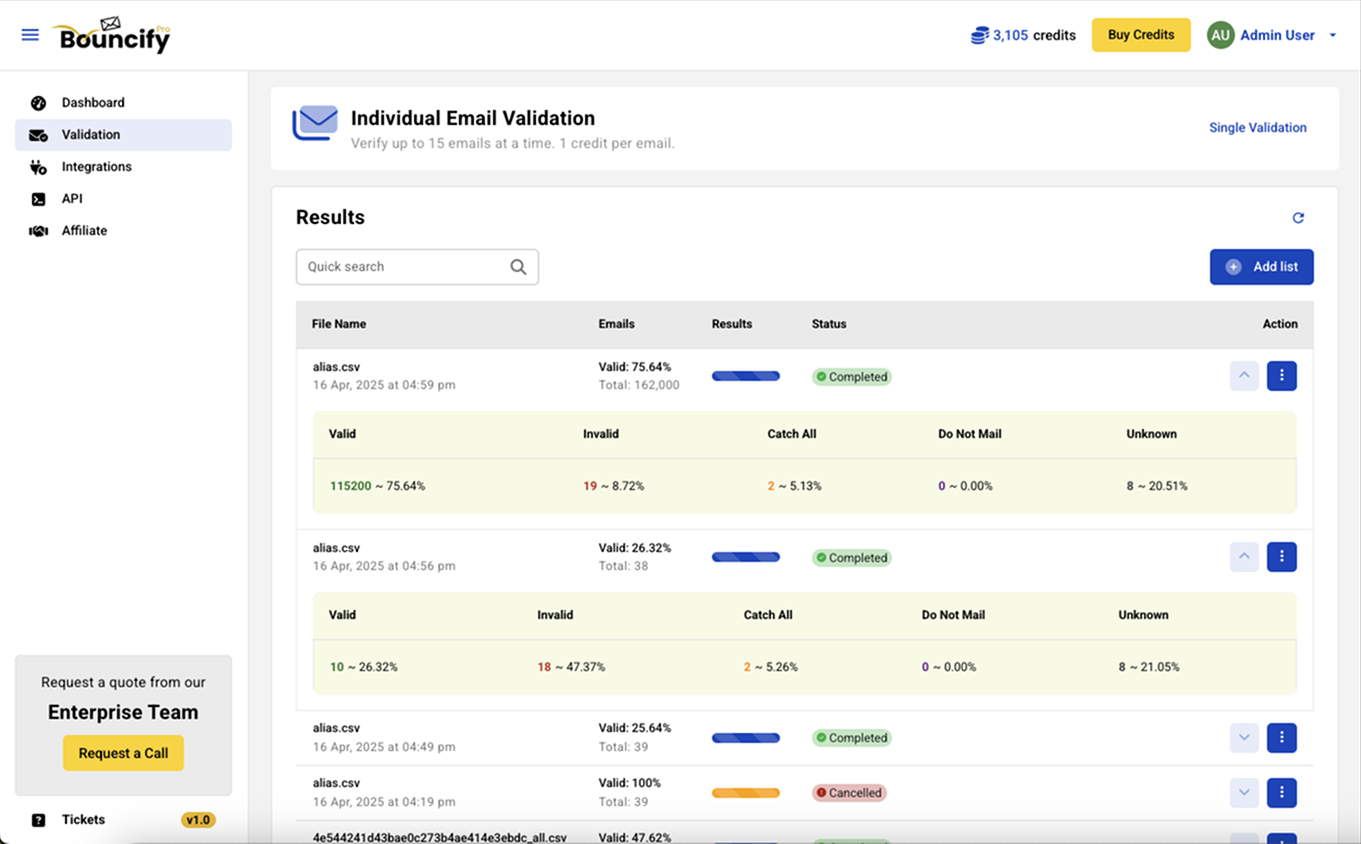Click the AU user avatar
This screenshot has height=844, width=1361.
1220,35
